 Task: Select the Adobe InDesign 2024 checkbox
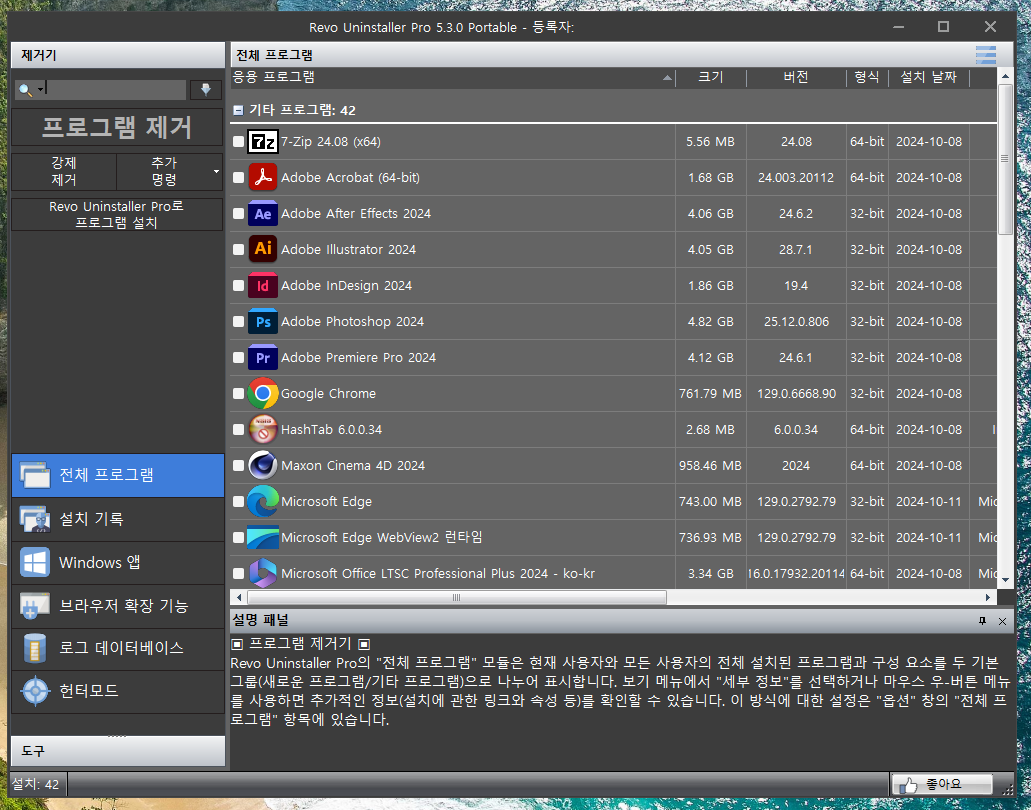239,285
